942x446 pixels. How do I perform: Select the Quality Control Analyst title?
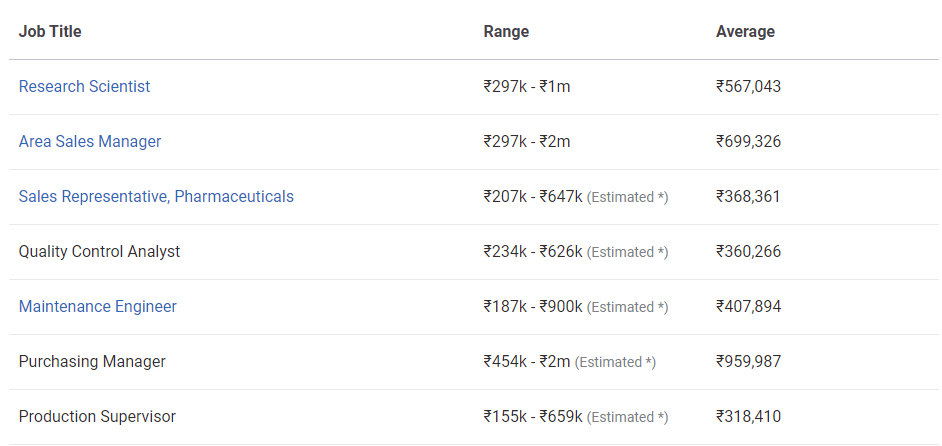click(99, 251)
